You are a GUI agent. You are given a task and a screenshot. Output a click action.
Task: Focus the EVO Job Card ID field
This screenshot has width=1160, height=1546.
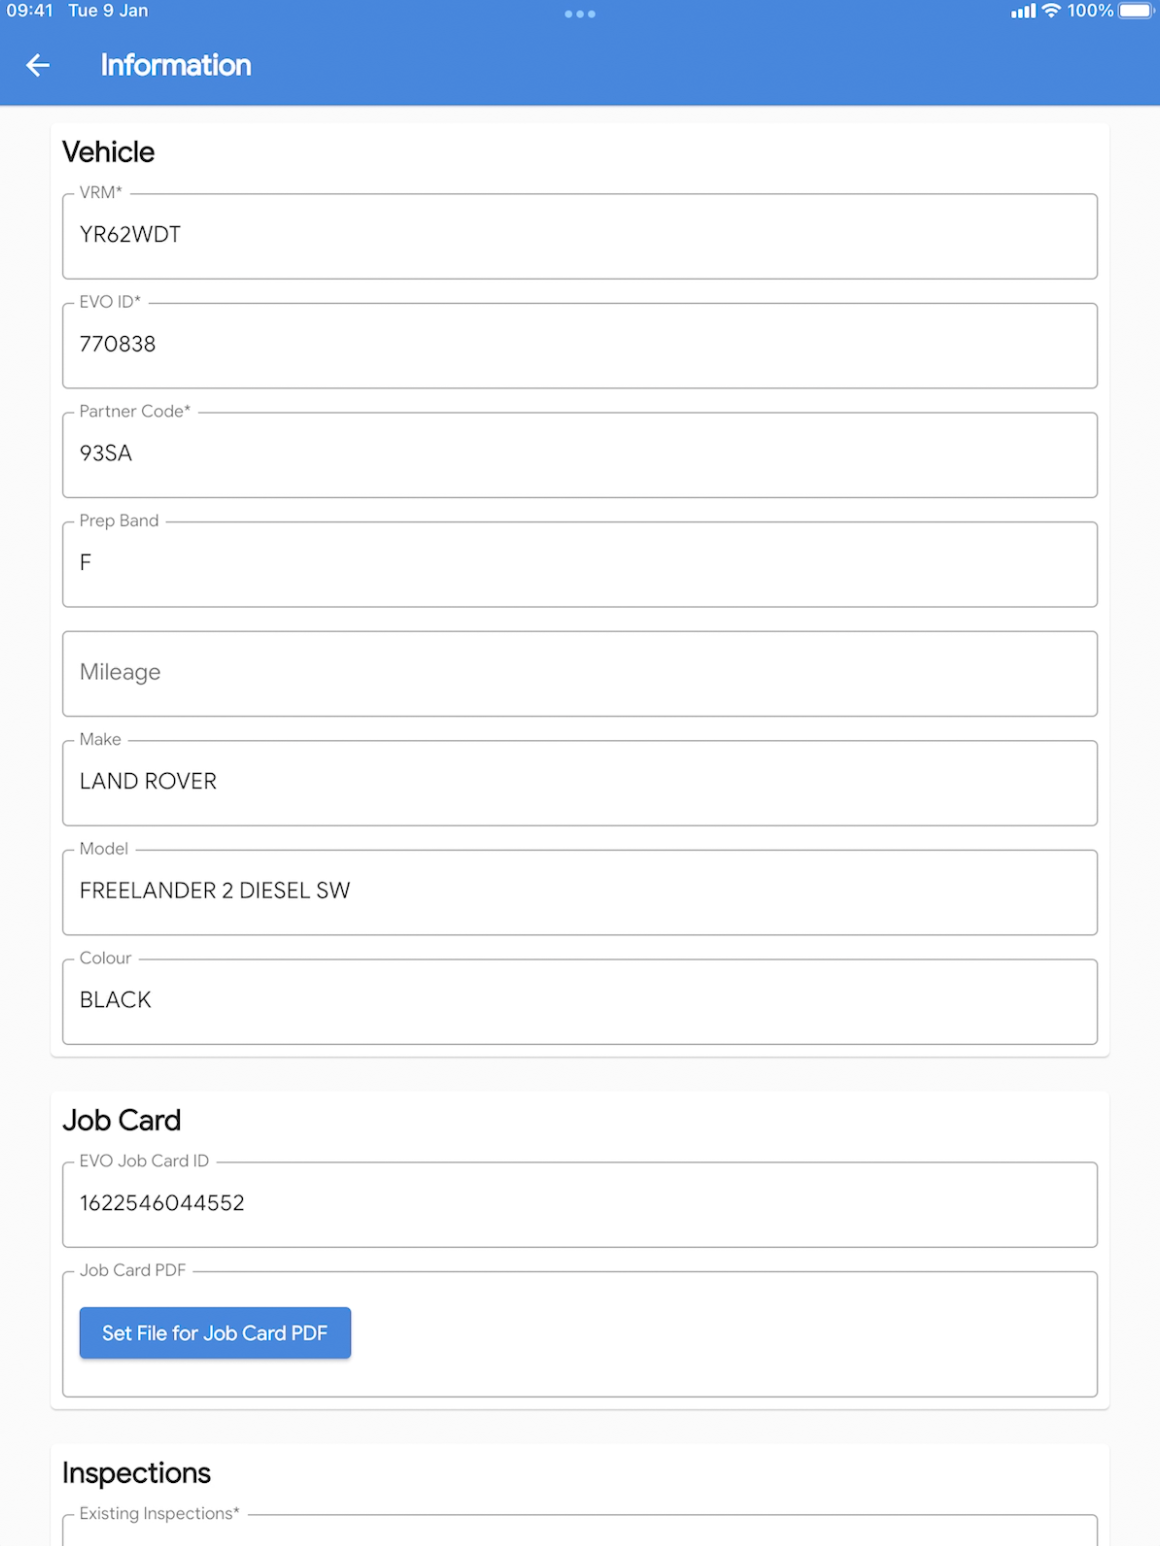coord(580,1204)
